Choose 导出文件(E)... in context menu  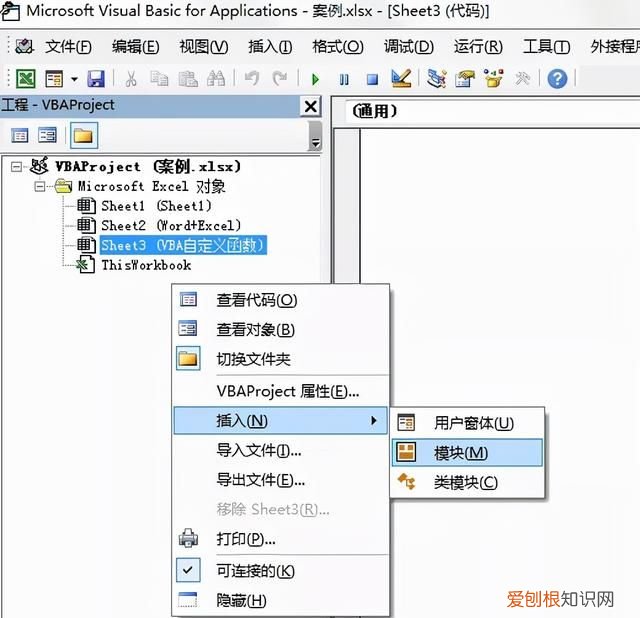[x=280, y=480]
